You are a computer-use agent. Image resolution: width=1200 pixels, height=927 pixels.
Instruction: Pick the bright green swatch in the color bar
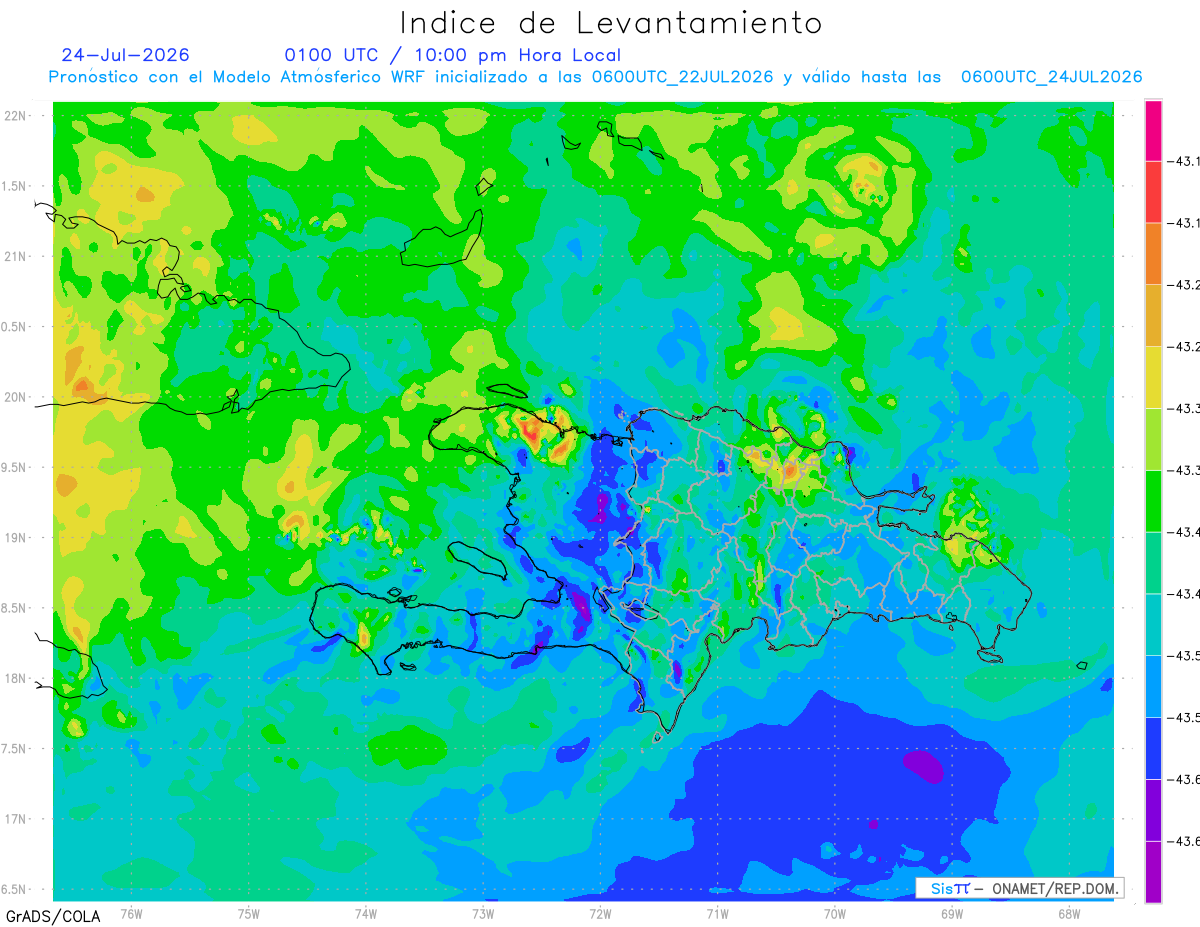tap(1153, 501)
